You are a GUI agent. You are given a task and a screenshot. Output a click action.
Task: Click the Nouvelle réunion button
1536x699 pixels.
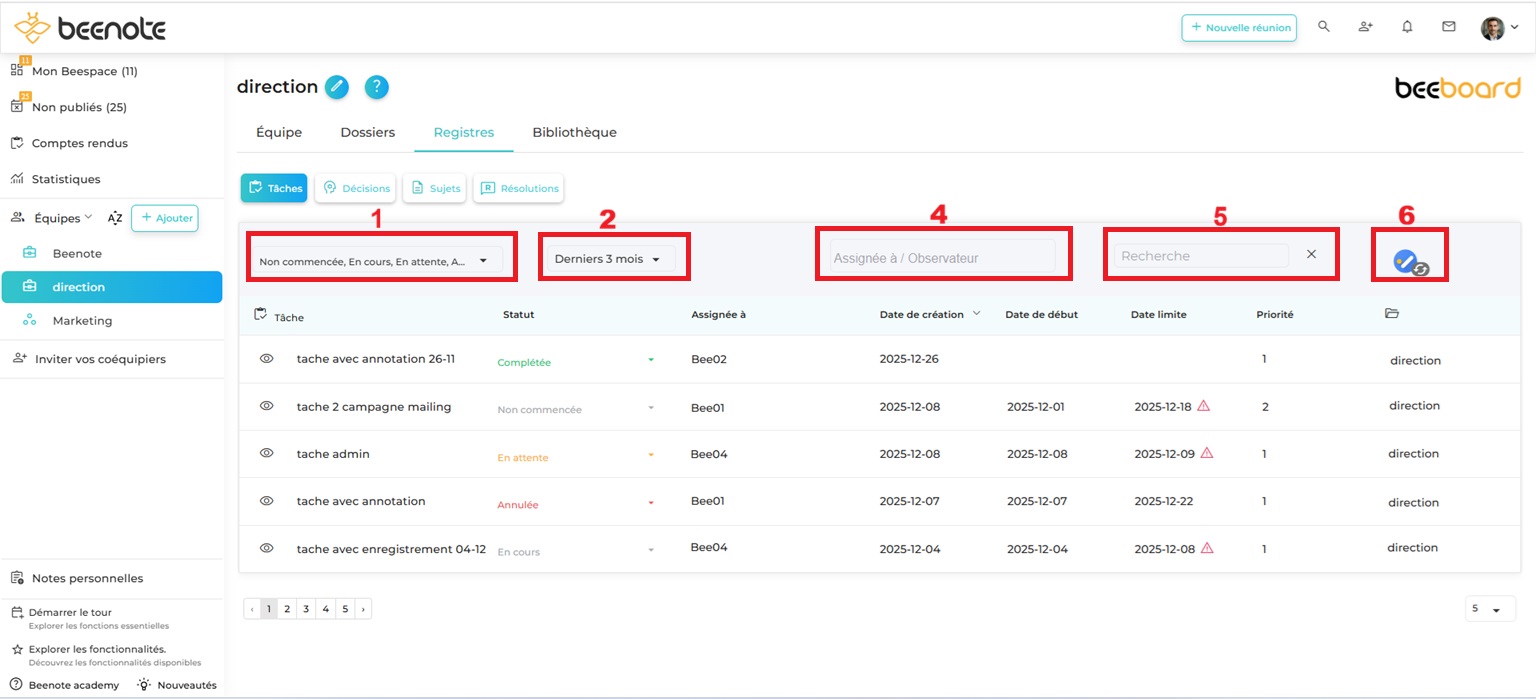coord(1239,28)
